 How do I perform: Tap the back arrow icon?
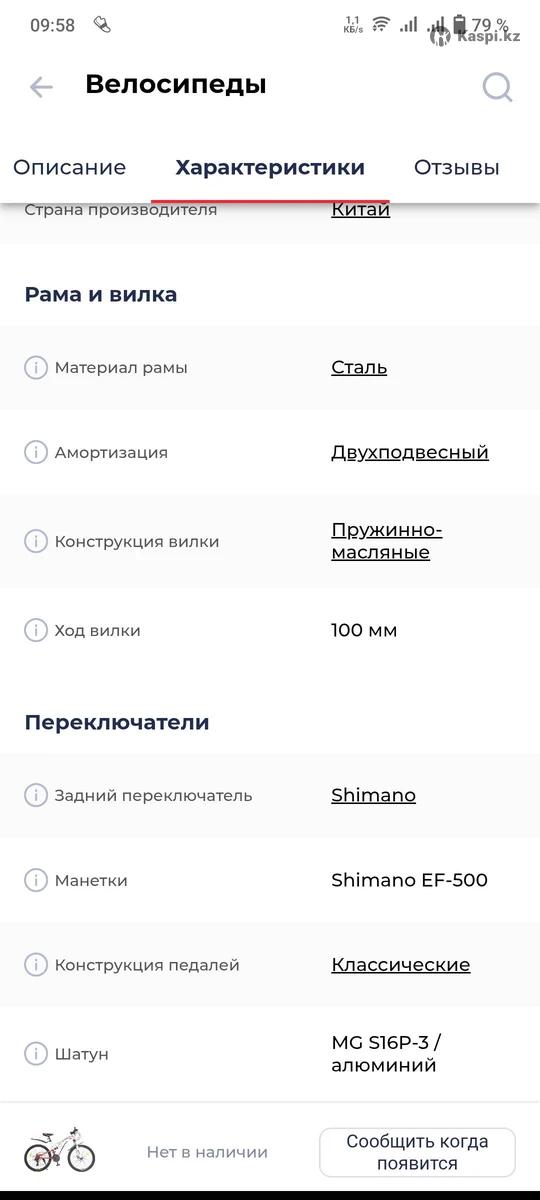pyautogui.click(x=41, y=87)
